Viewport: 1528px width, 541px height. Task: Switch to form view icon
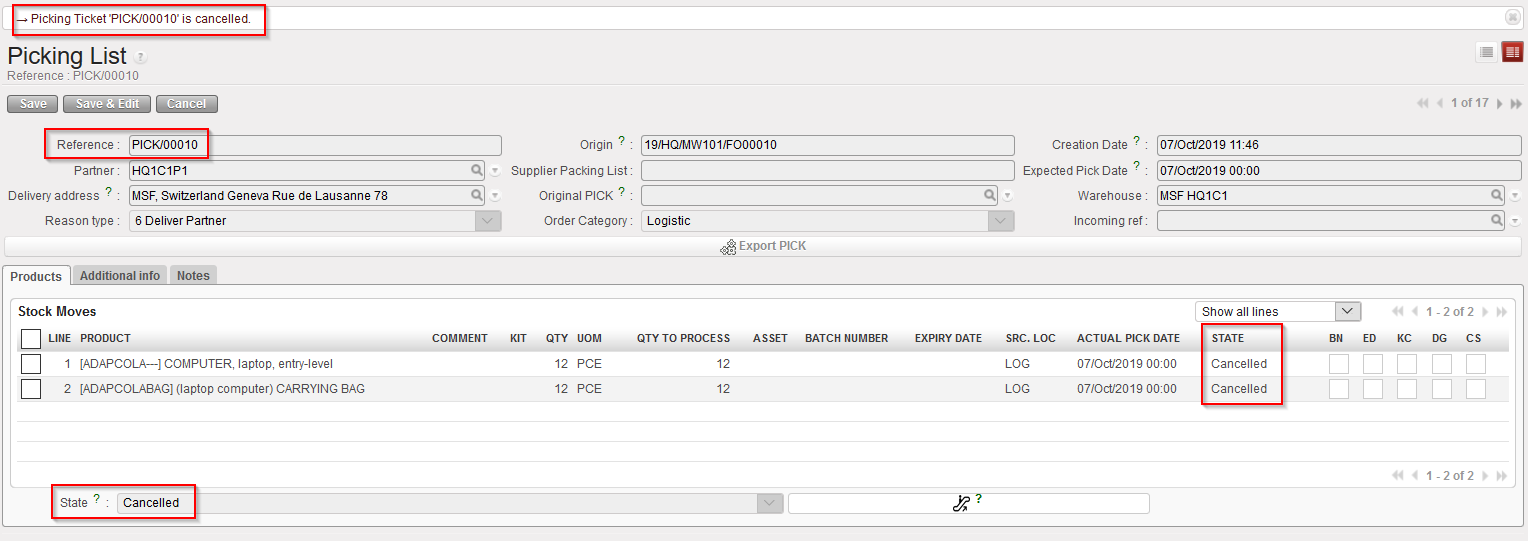click(1512, 52)
